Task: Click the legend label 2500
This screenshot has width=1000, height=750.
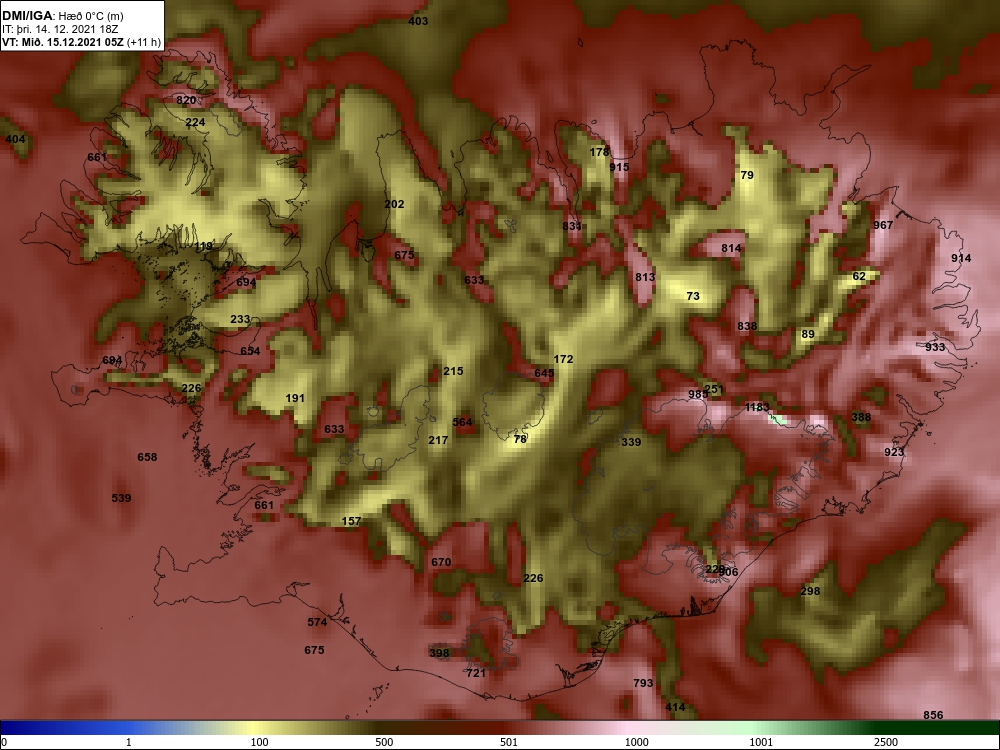Action: (886, 742)
